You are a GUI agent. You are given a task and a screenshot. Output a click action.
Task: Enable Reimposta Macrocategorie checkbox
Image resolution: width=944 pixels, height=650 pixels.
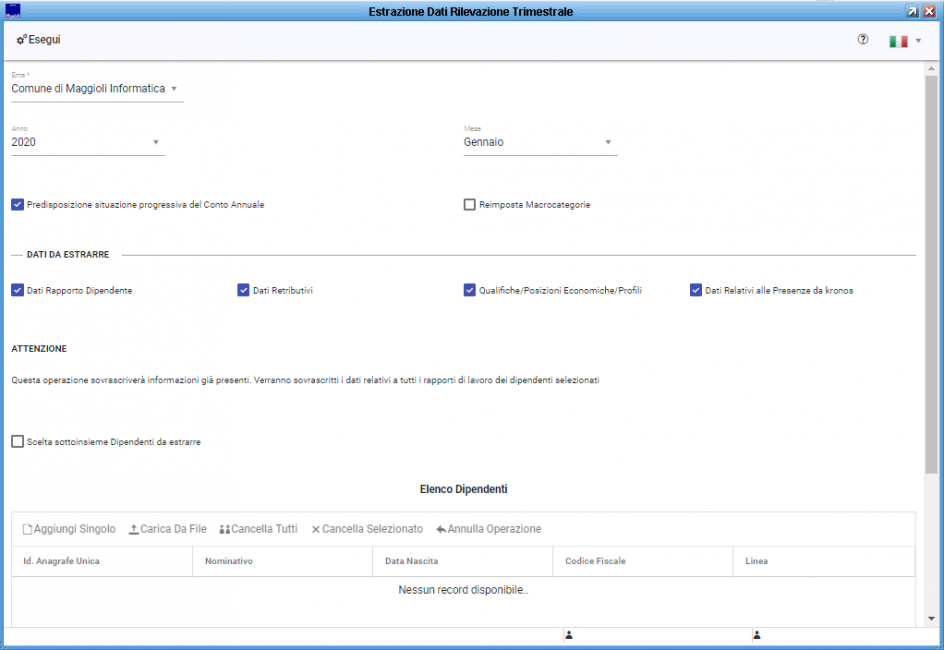click(470, 205)
